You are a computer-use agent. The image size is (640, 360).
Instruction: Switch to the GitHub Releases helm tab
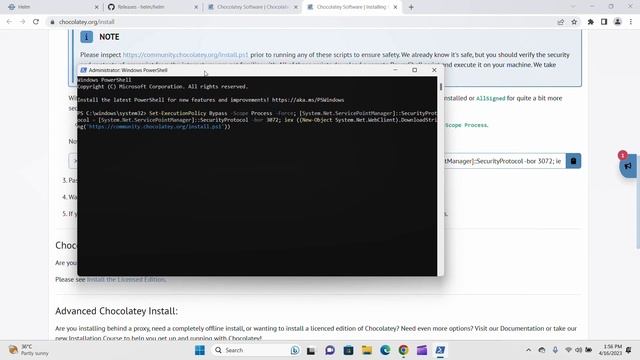tap(151, 7)
